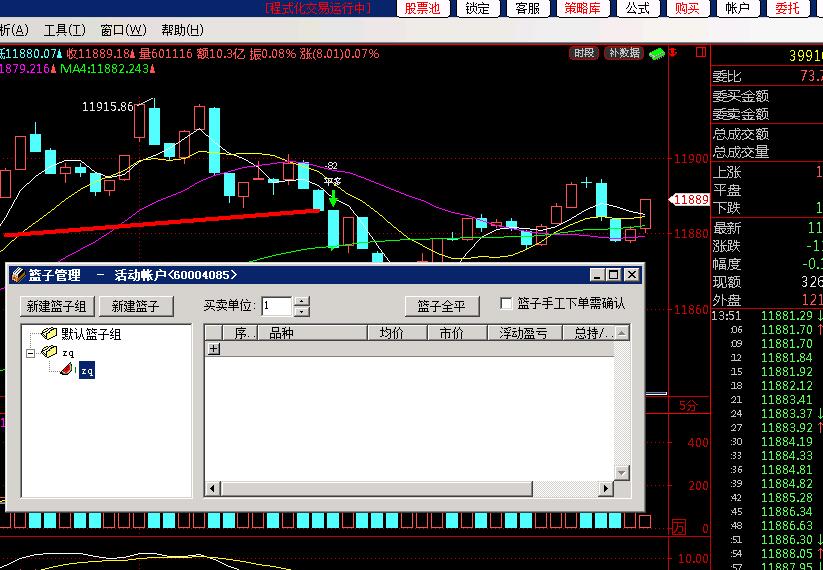Open the 帐户 tab
This screenshot has width=823, height=570.
pos(737,8)
